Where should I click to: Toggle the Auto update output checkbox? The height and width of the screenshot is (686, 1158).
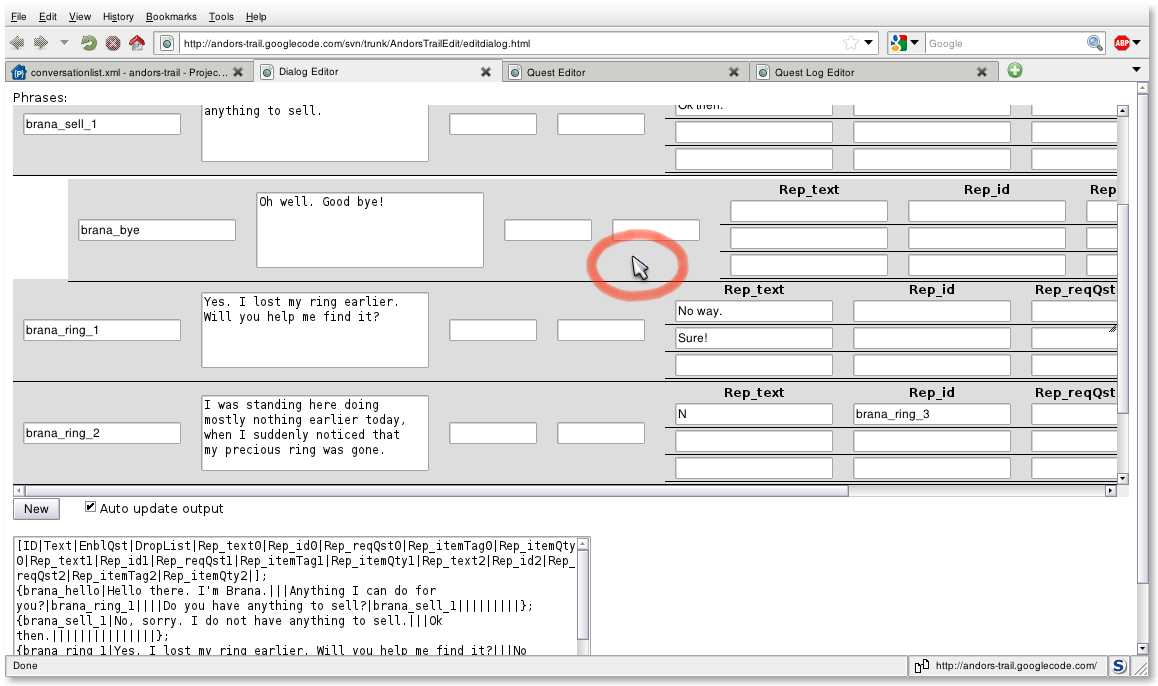pyautogui.click(x=91, y=507)
